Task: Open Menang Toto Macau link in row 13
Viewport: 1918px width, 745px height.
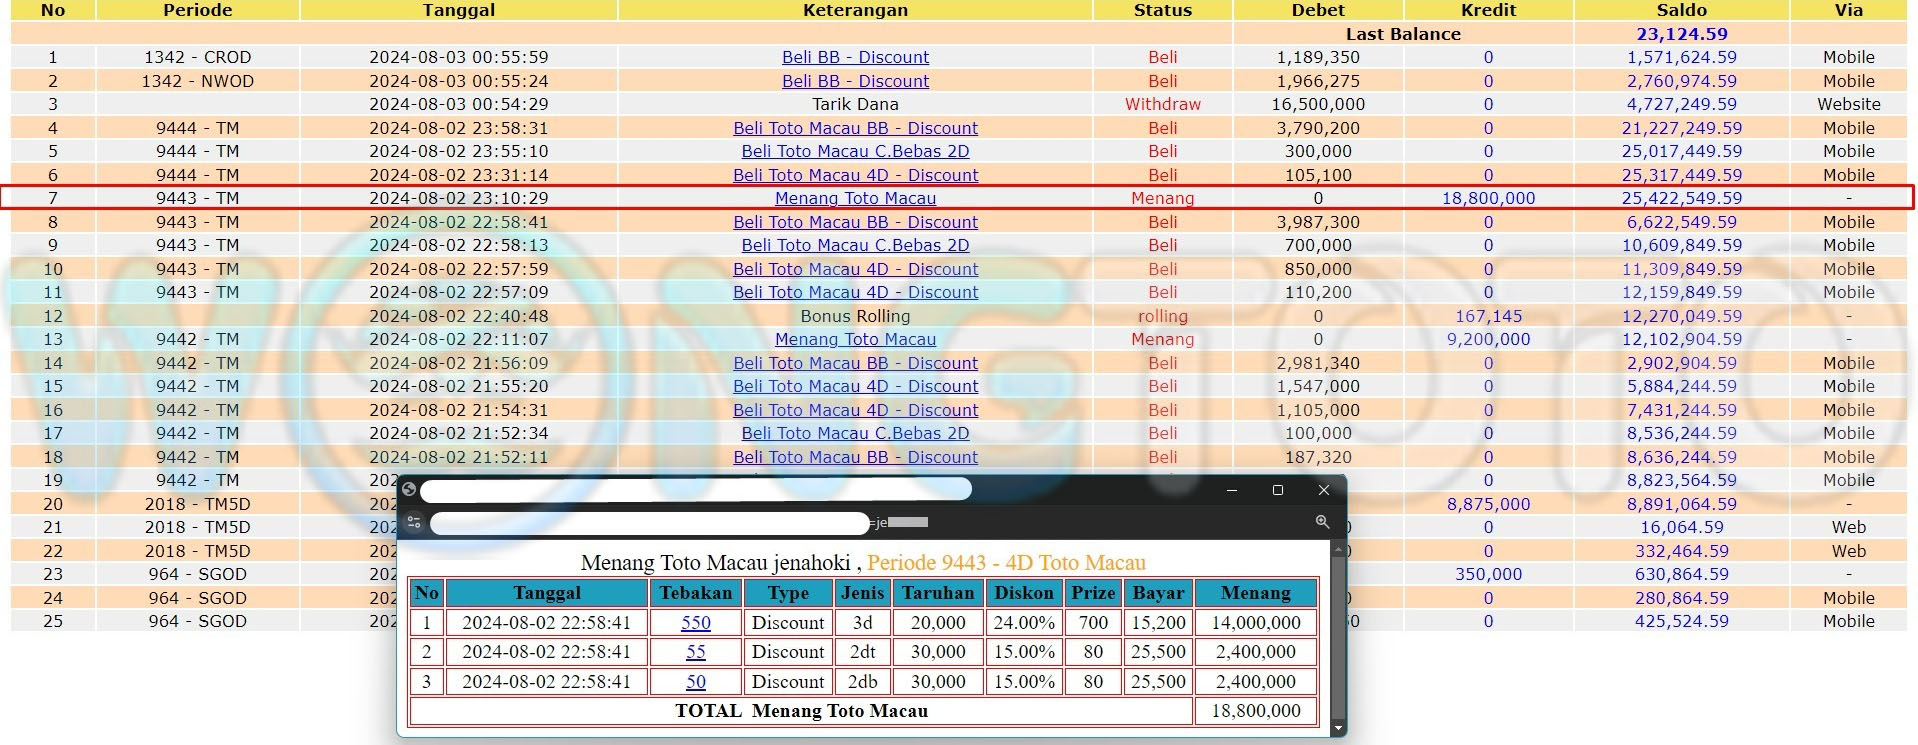Action: click(855, 339)
